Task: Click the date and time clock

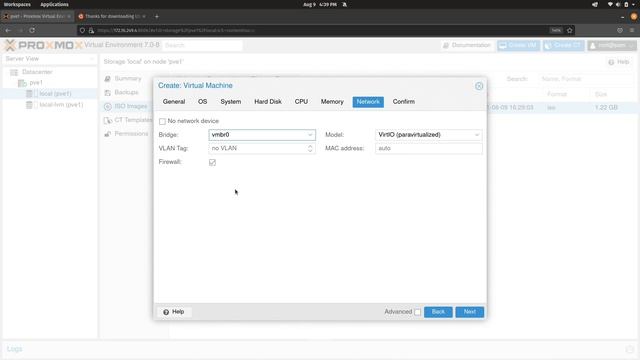Action: click(320, 4)
